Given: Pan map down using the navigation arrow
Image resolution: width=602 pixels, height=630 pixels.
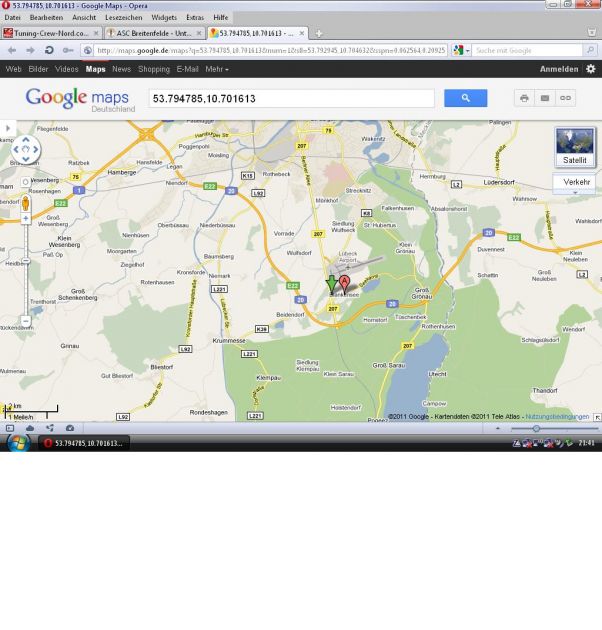Looking at the screenshot, I should point(26,159).
